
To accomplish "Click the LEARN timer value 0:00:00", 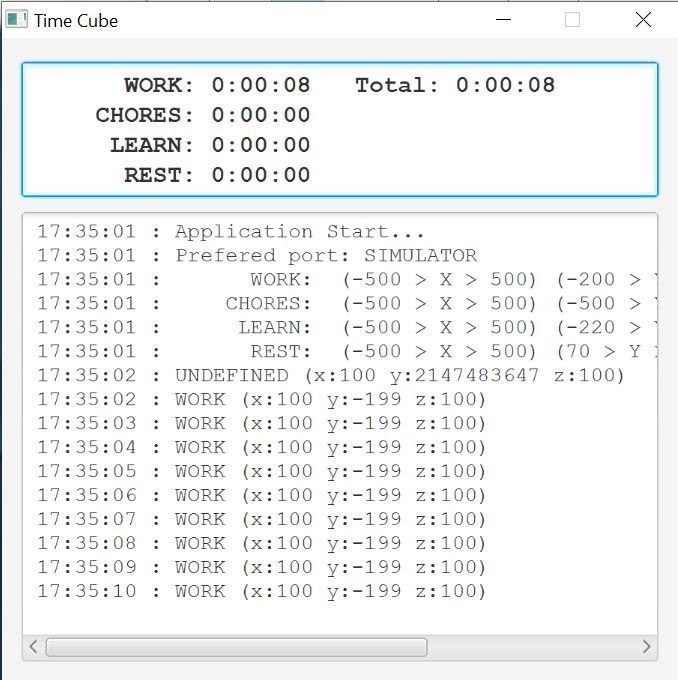I will [x=261, y=145].
